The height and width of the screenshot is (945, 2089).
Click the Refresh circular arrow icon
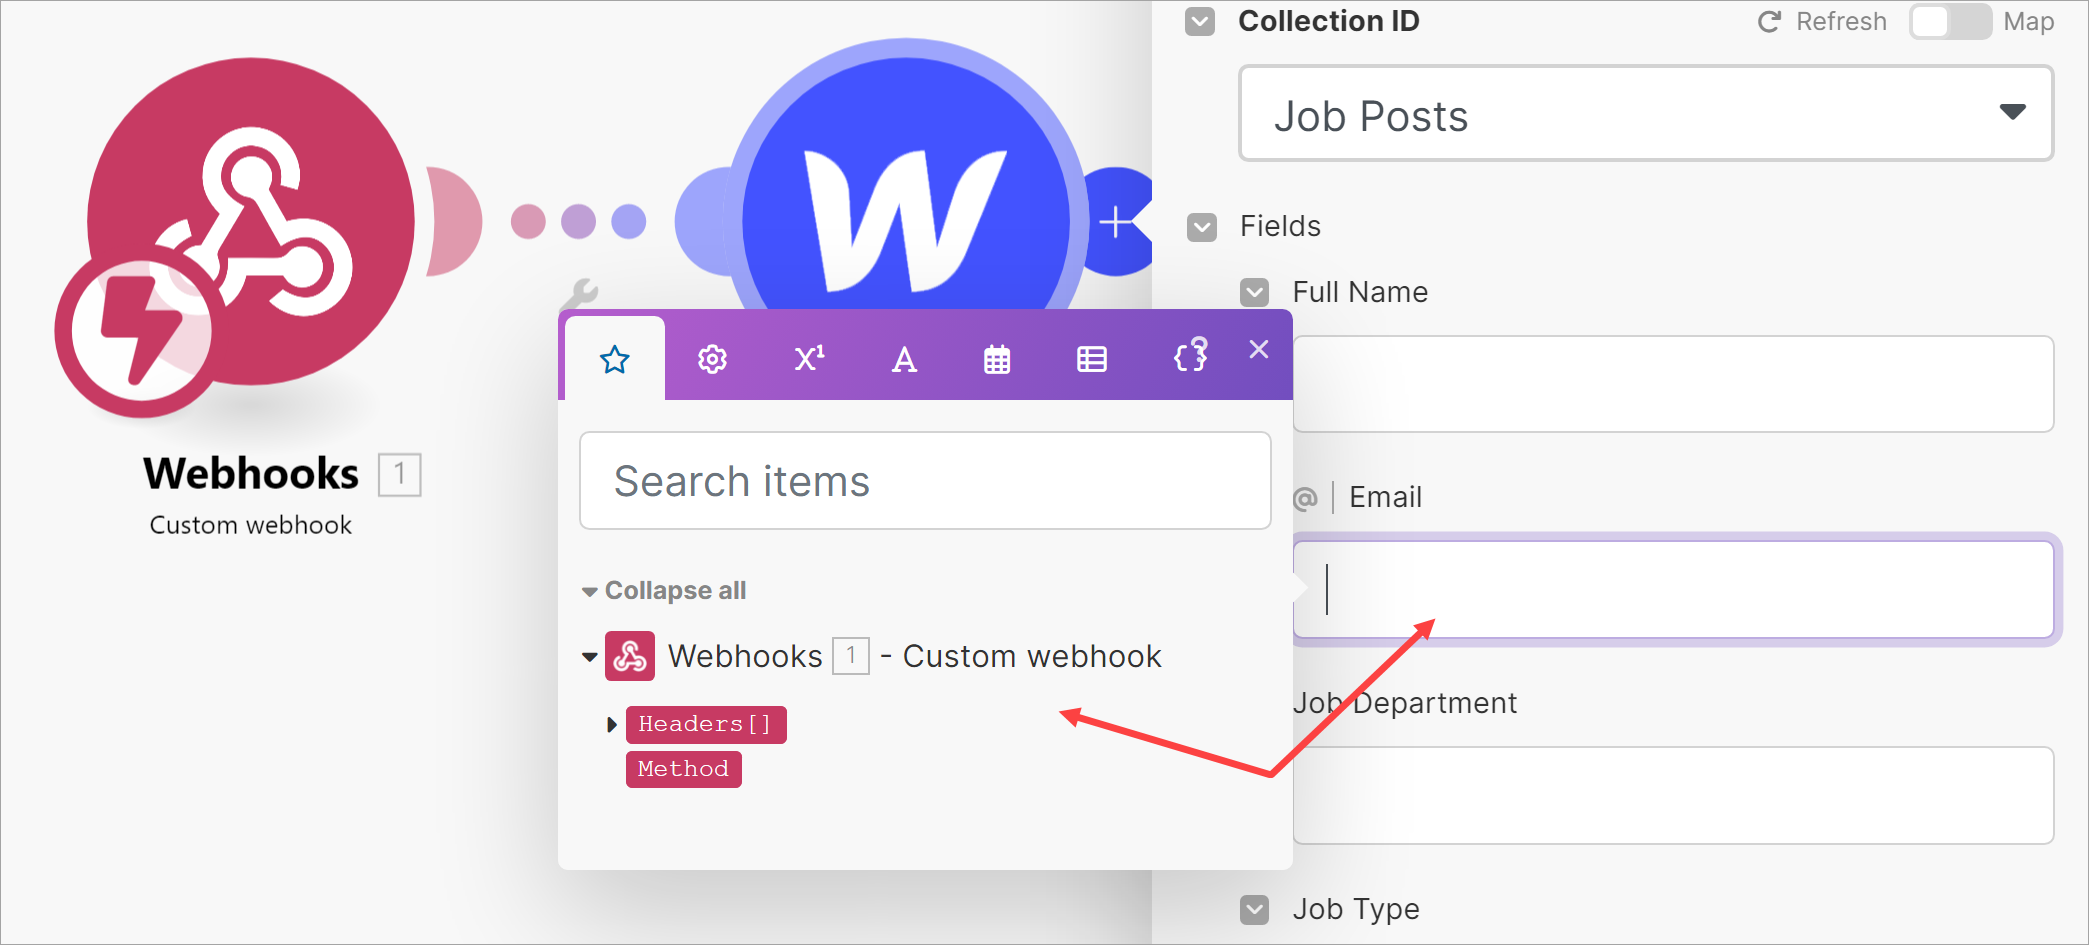click(1770, 21)
